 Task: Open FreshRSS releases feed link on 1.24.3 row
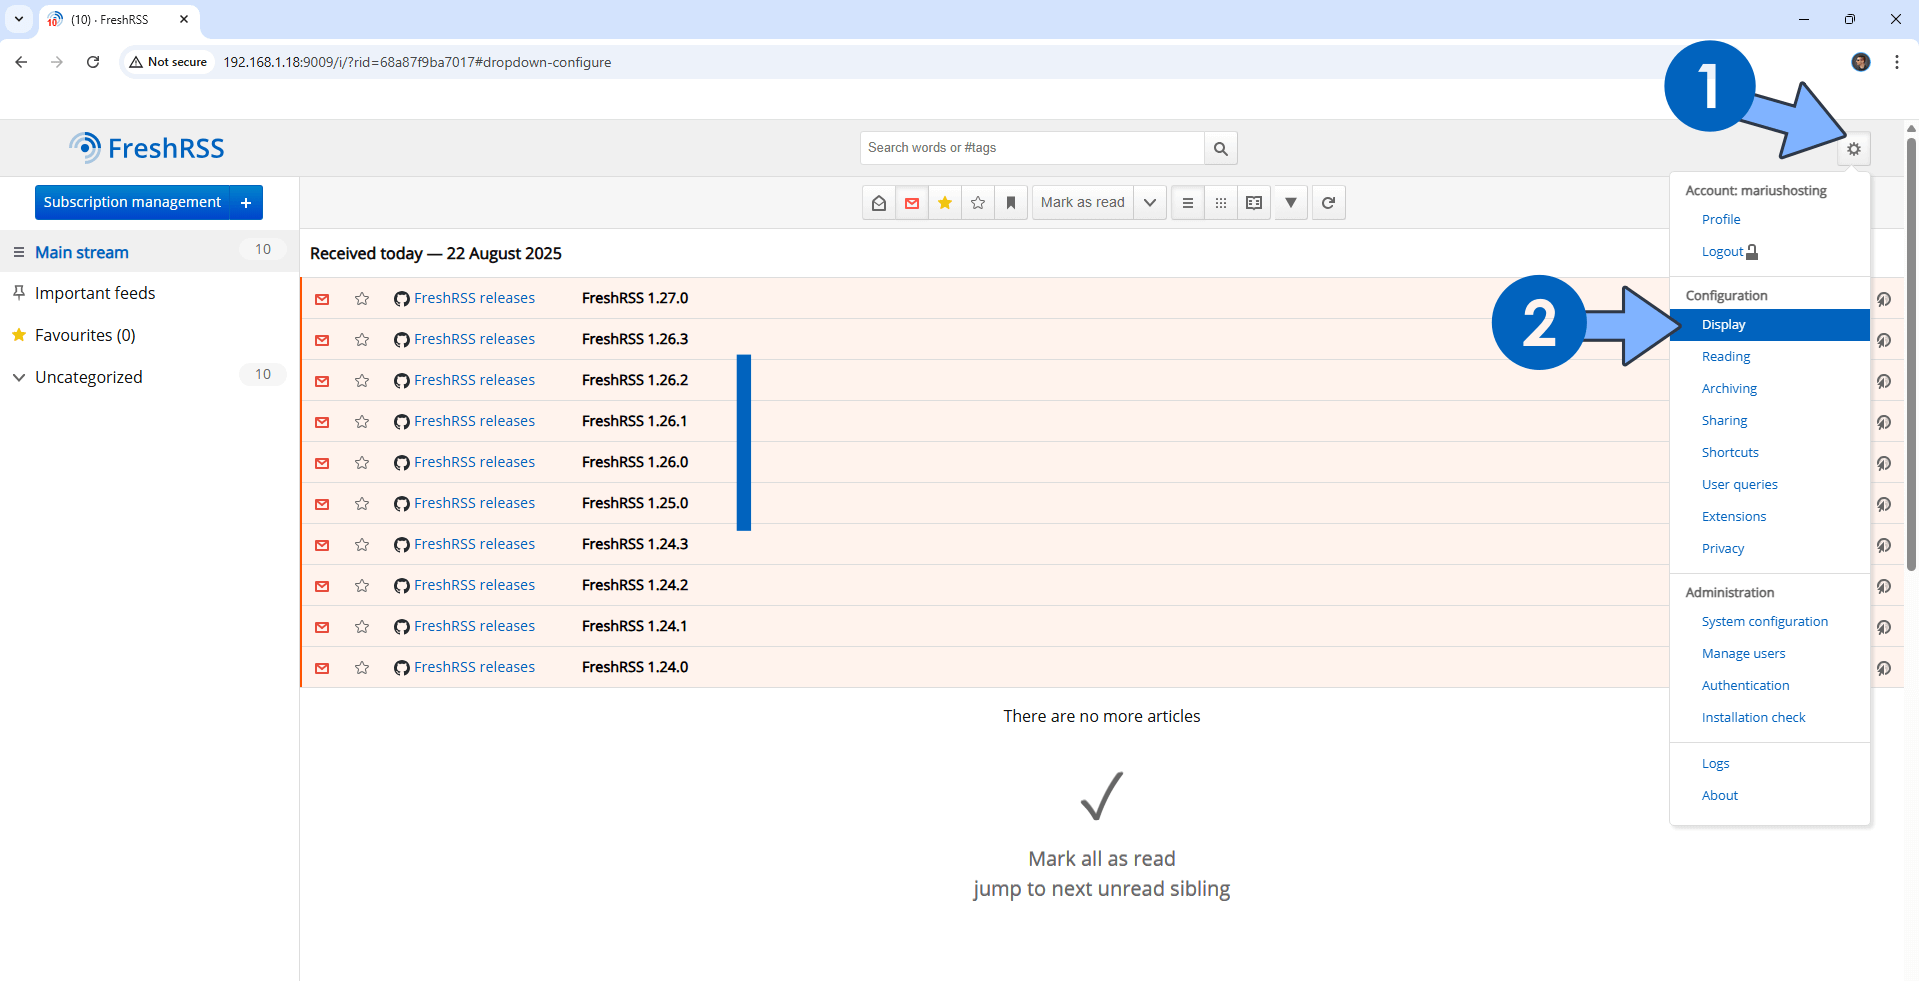coord(474,544)
